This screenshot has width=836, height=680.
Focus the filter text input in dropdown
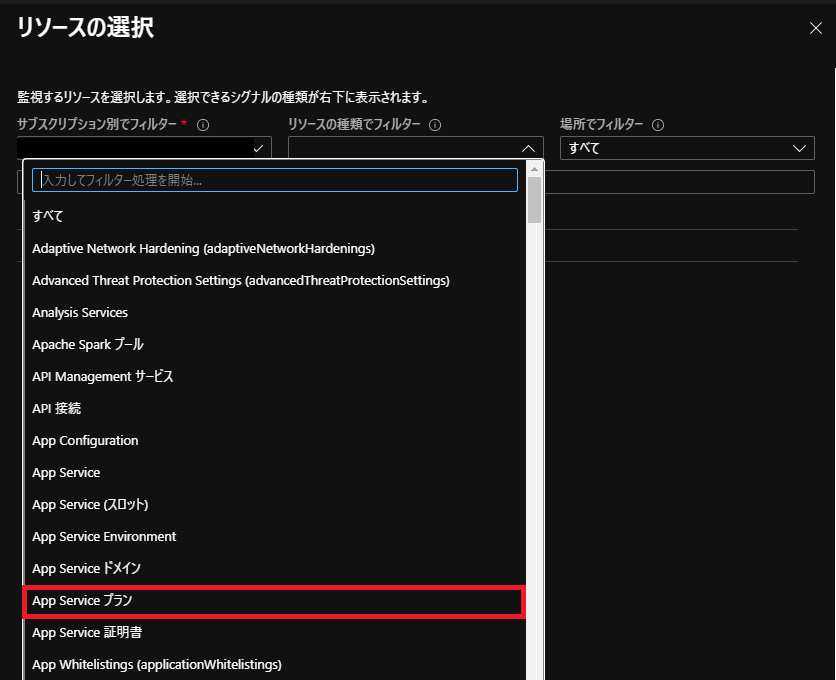coord(275,180)
